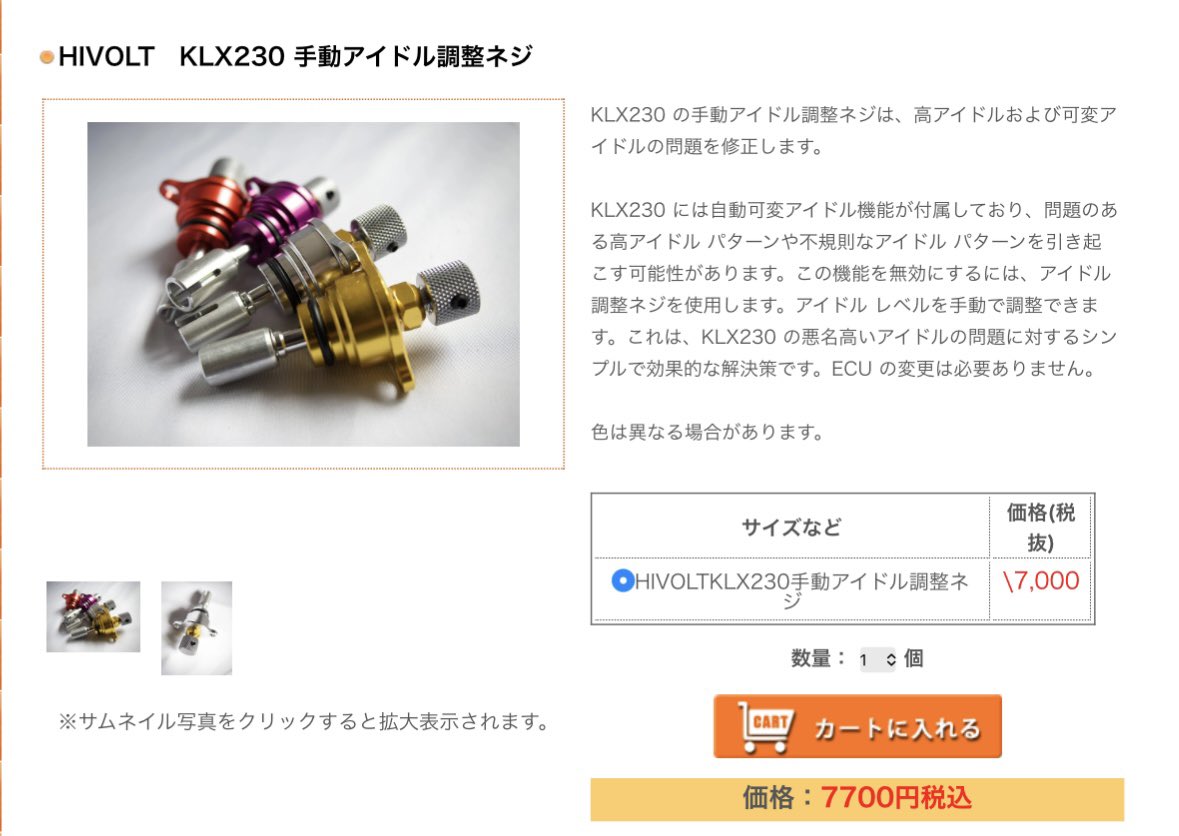
Task: Click the サイズなど table header
Action: pyautogui.click(x=791, y=527)
